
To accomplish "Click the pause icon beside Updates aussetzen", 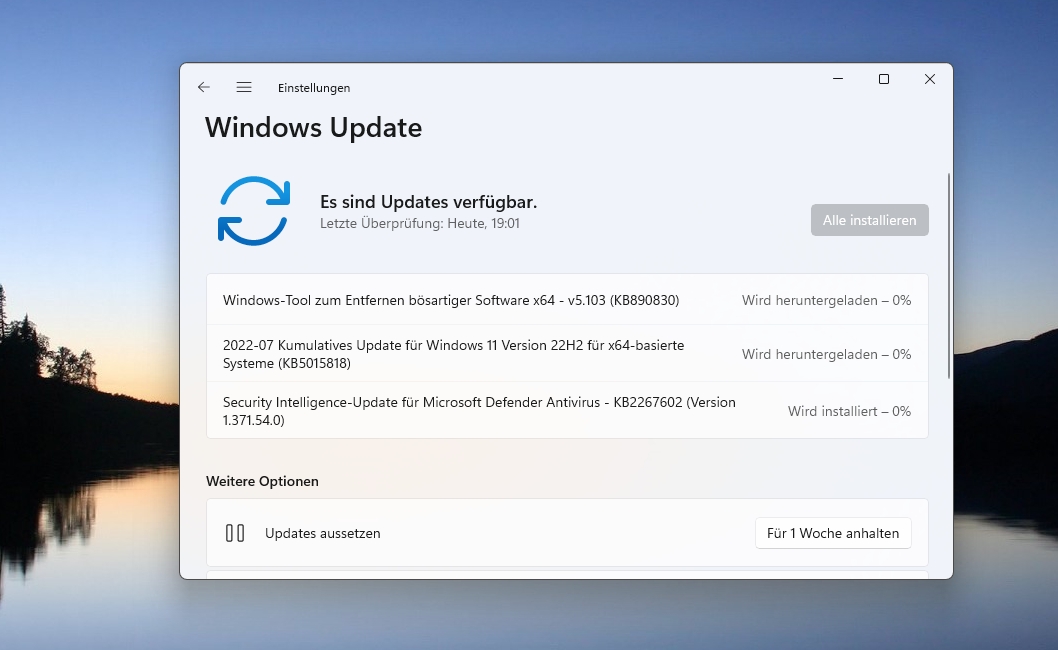I will [x=235, y=533].
